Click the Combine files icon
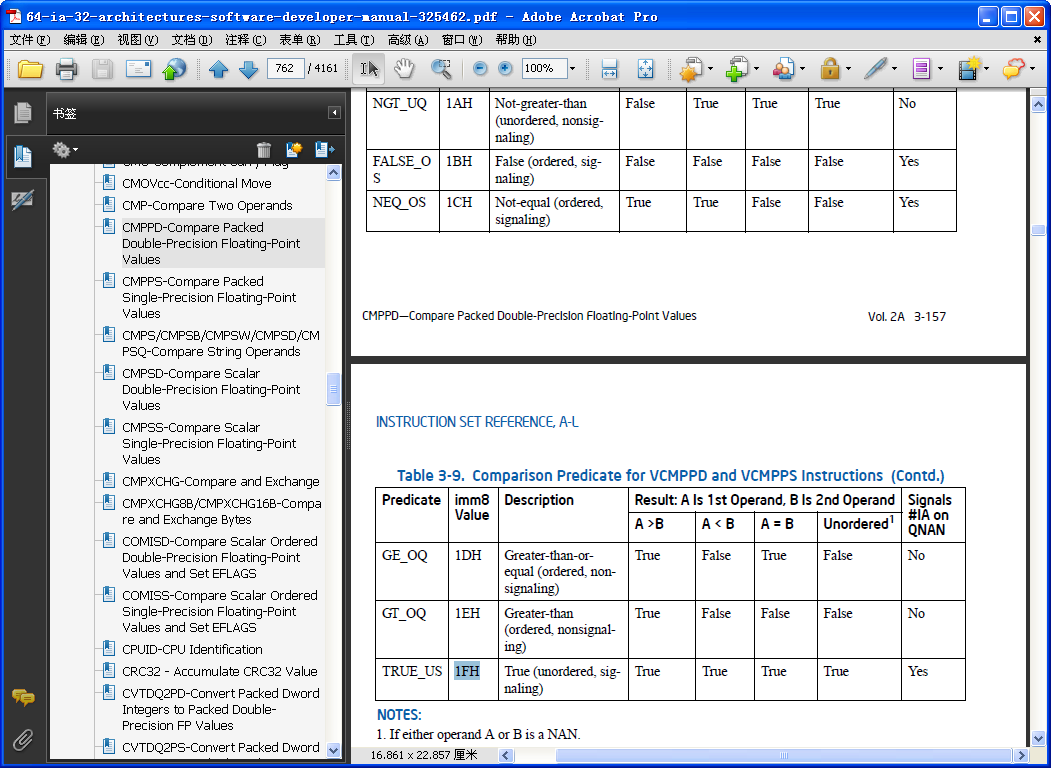 click(737, 68)
